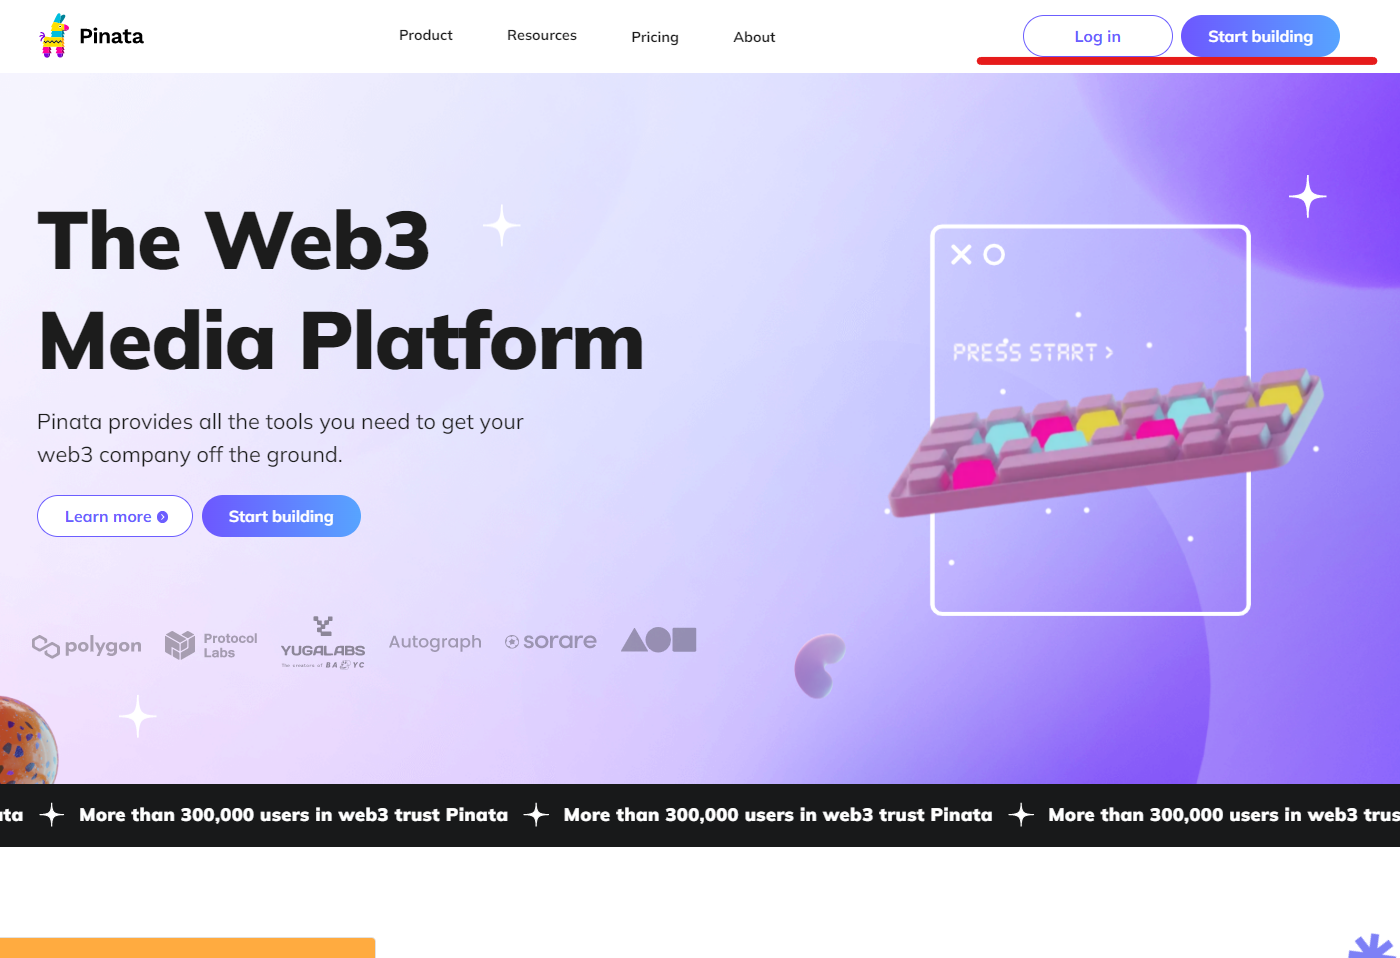
Task: Go to the Pricing page
Action: 655,37
